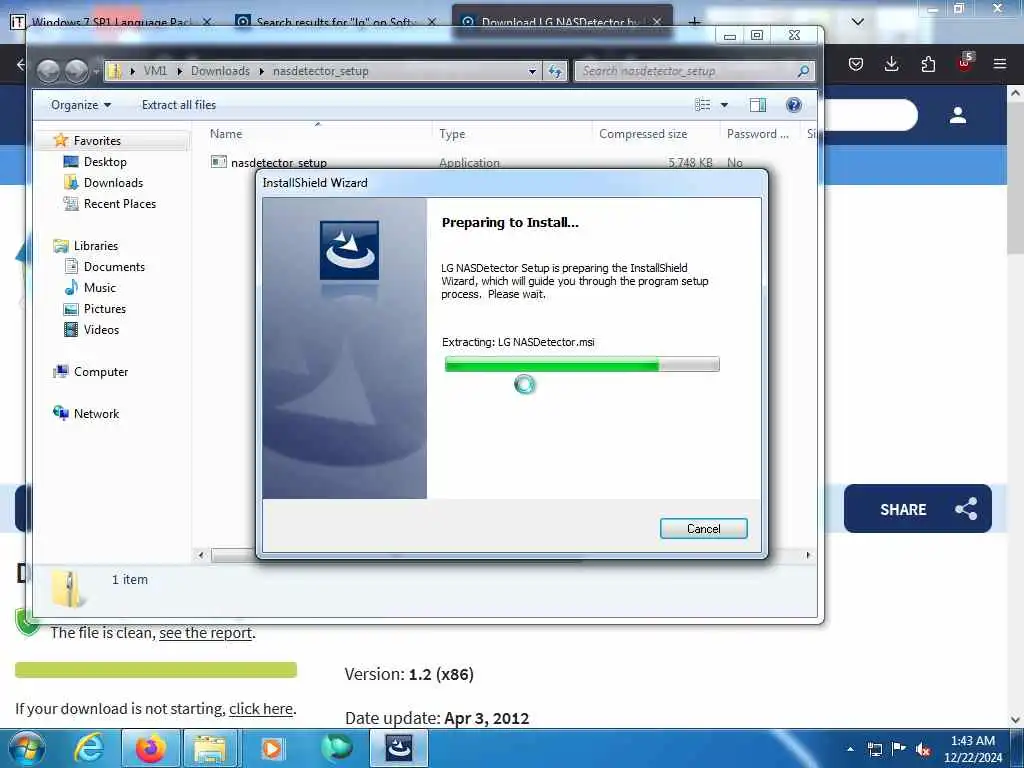The height and width of the screenshot is (768, 1024).
Task: Open the see the report link
Action: click(x=206, y=633)
